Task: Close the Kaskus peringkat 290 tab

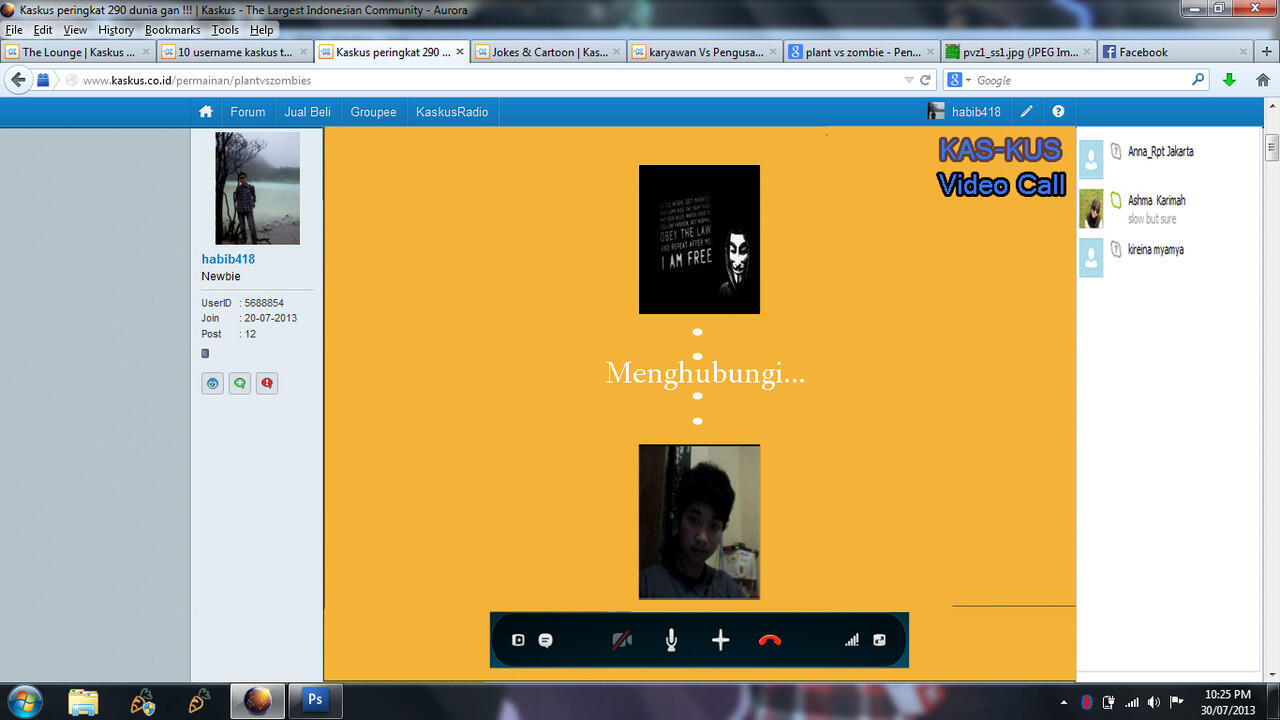Action: (458, 52)
